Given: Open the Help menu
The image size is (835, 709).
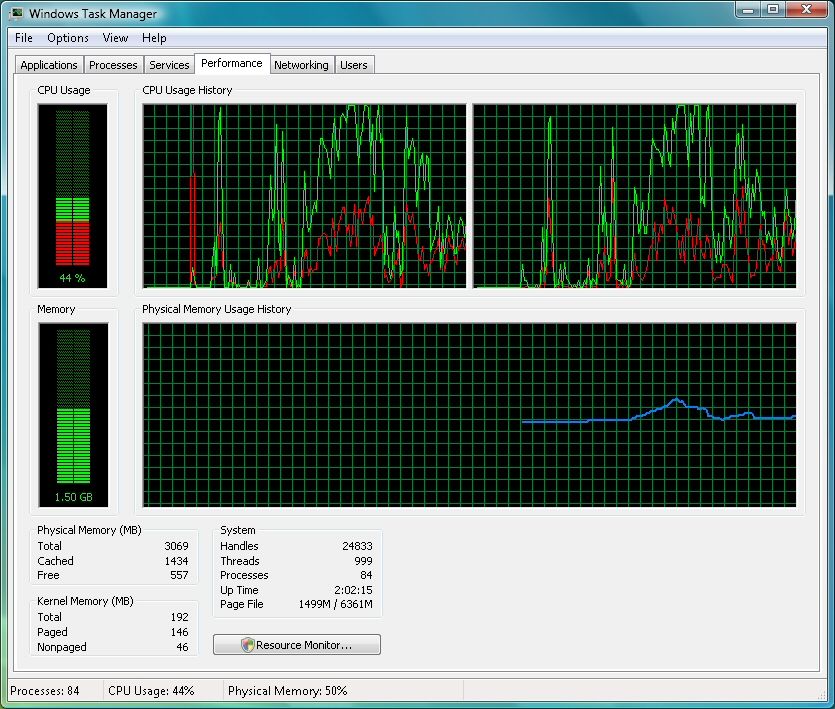Looking at the screenshot, I should pos(154,38).
